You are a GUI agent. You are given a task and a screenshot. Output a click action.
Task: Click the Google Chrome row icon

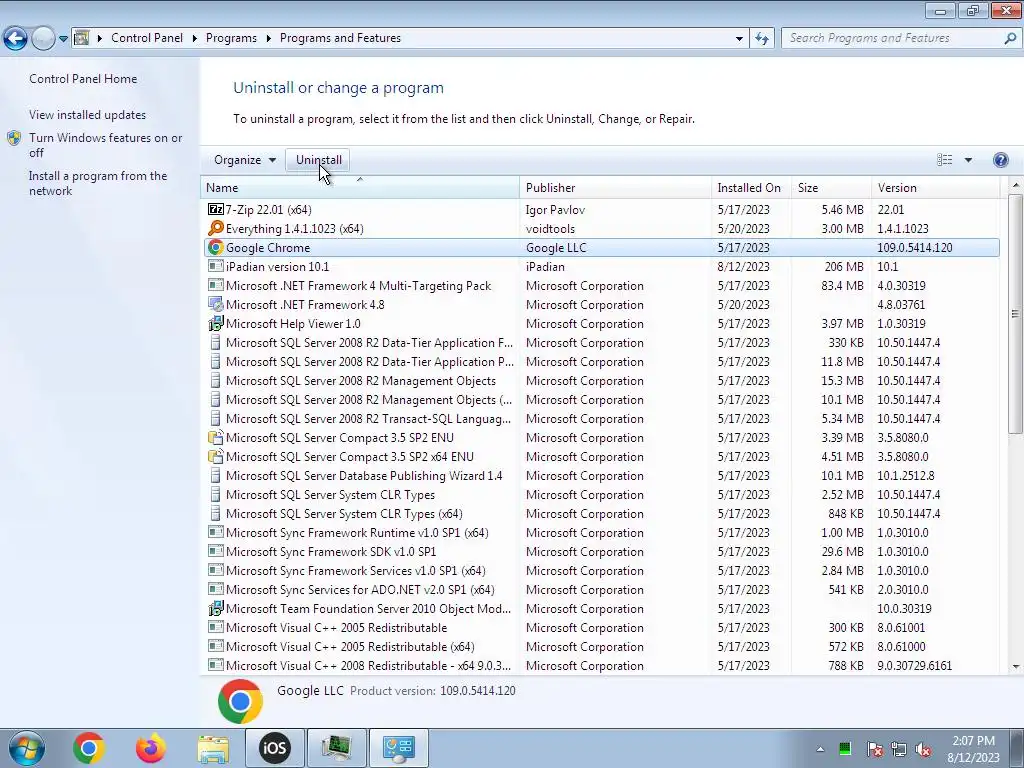[216, 248]
